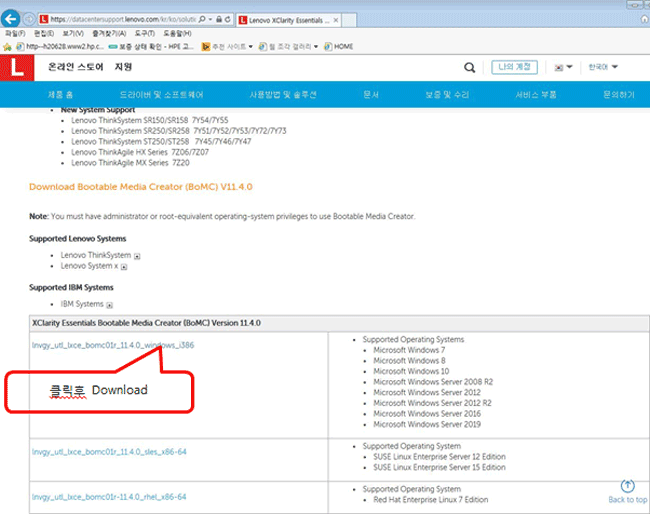Click the text SUSE Linux Enterprise Server 15 Edition

point(439,467)
